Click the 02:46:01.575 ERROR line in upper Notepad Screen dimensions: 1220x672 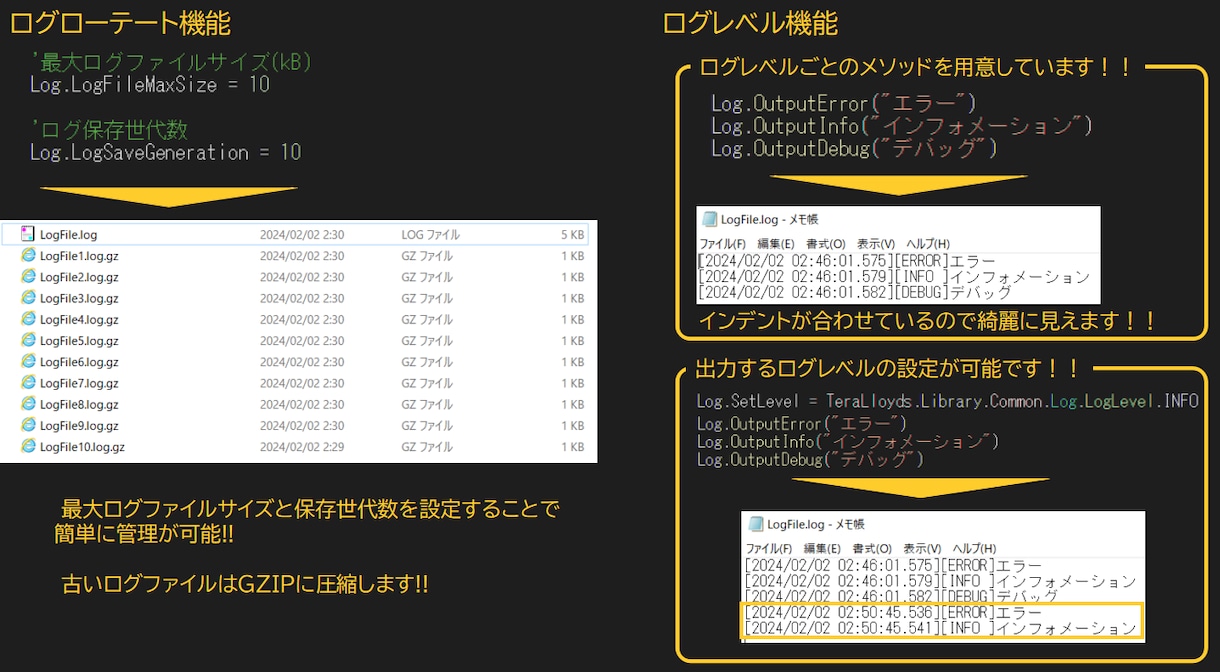[846, 262]
